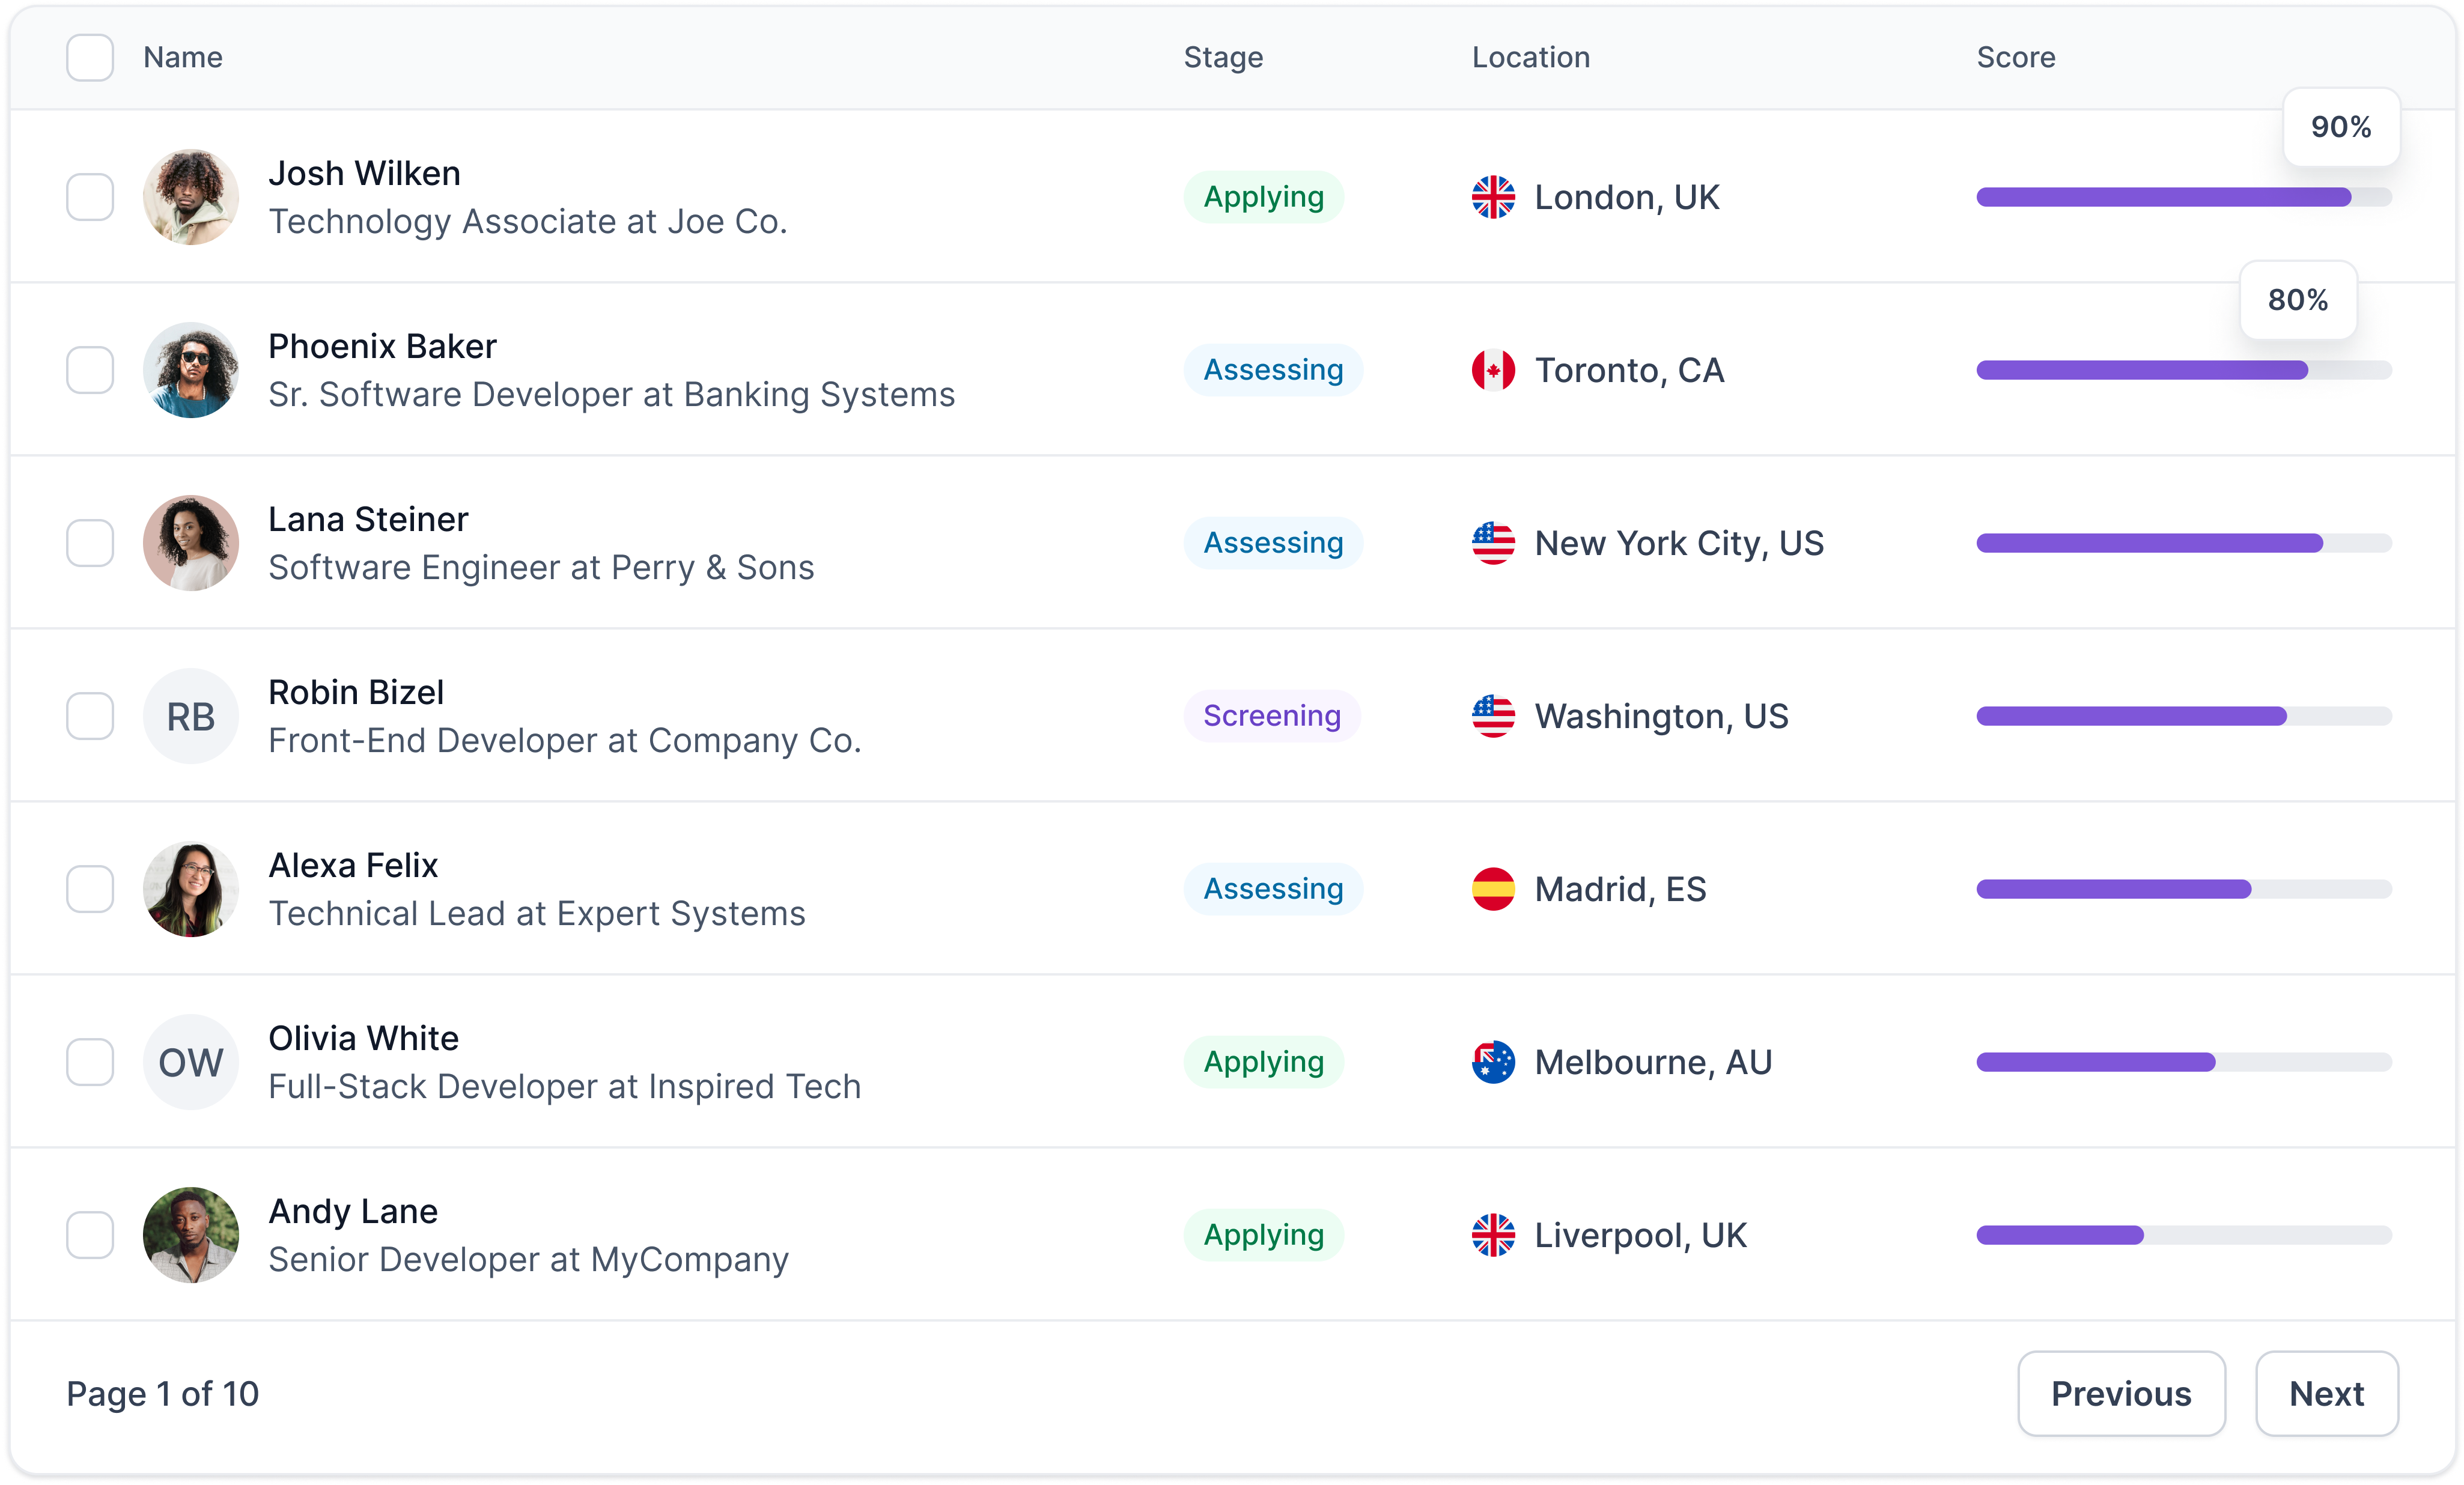The width and height of the screenshot is (2464, 1485).
Task: Click the Location column header
Action: pyautogui.click(x=1530, y=57)
